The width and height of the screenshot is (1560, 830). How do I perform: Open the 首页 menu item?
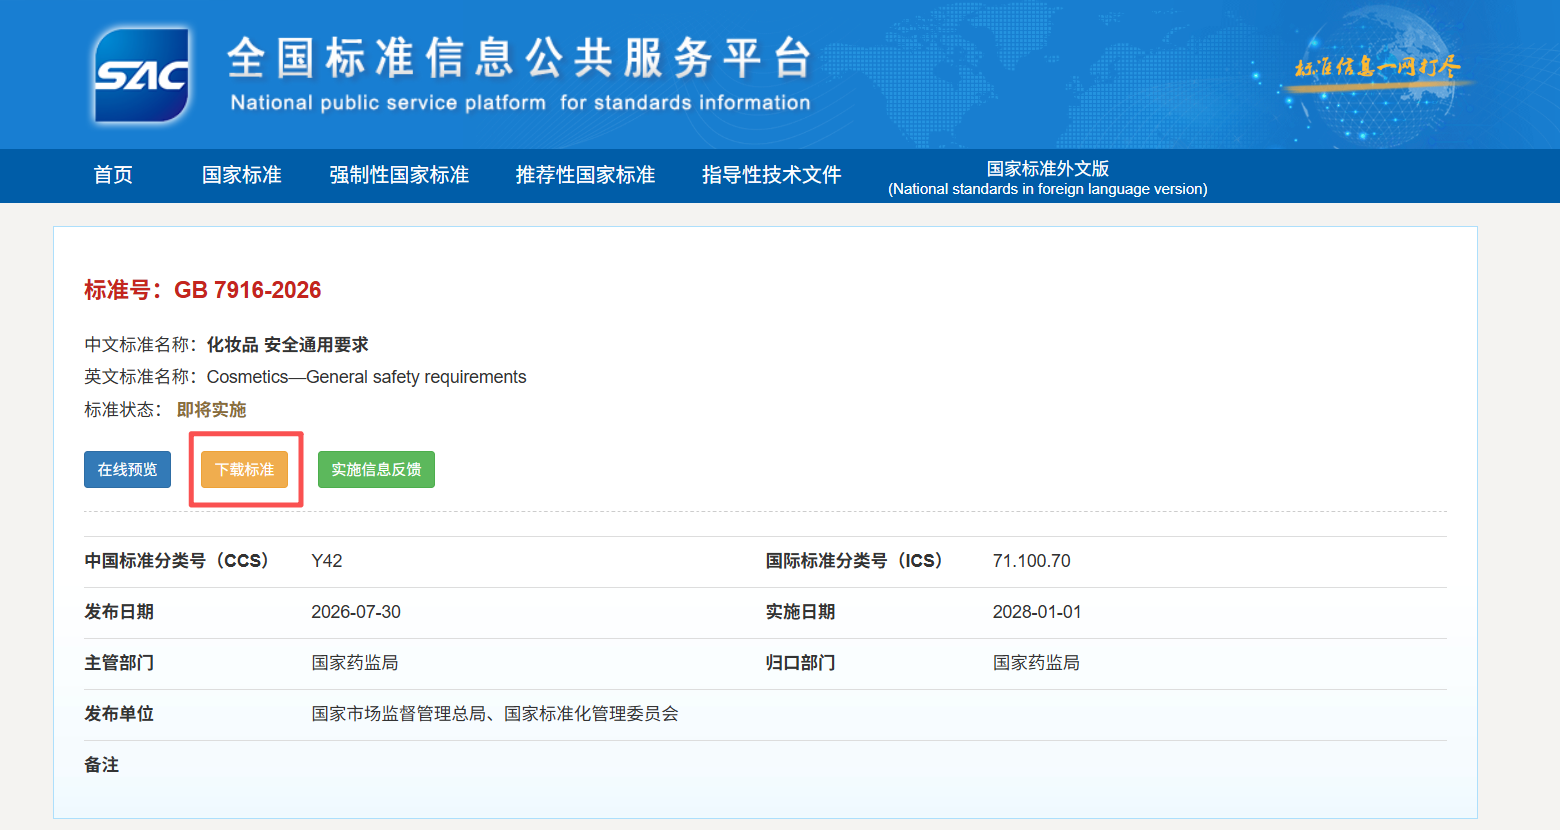coord(113,175)
